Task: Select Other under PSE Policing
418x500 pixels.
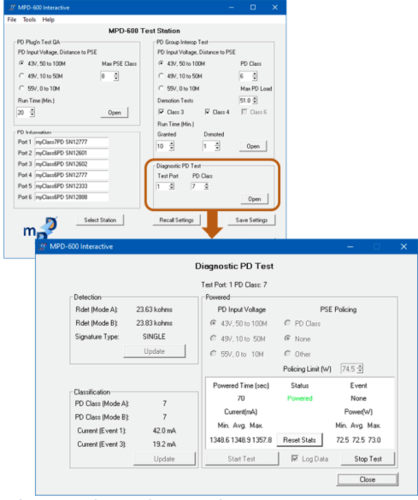Action: (x=297, y=354)
